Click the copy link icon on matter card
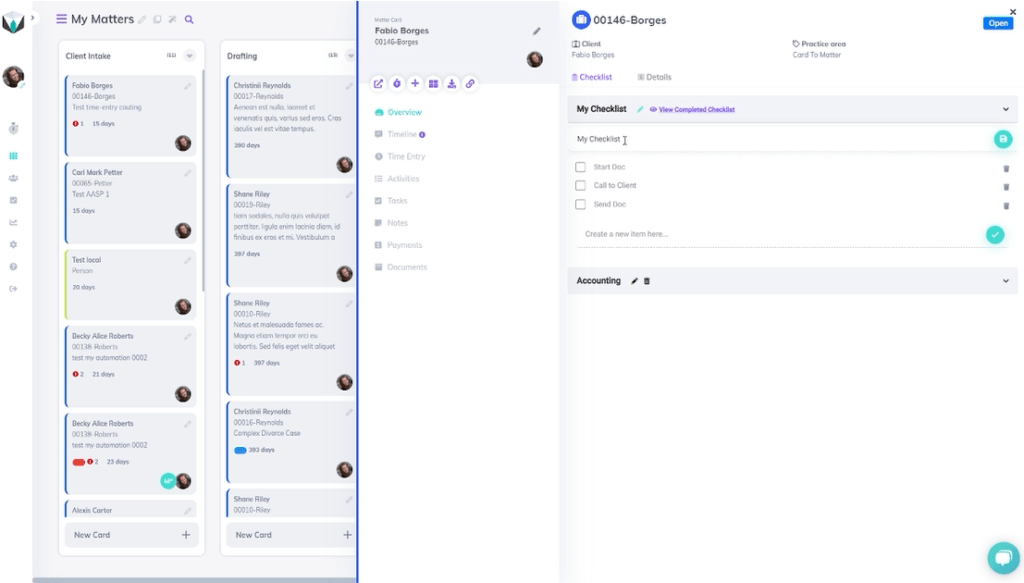 470,84
